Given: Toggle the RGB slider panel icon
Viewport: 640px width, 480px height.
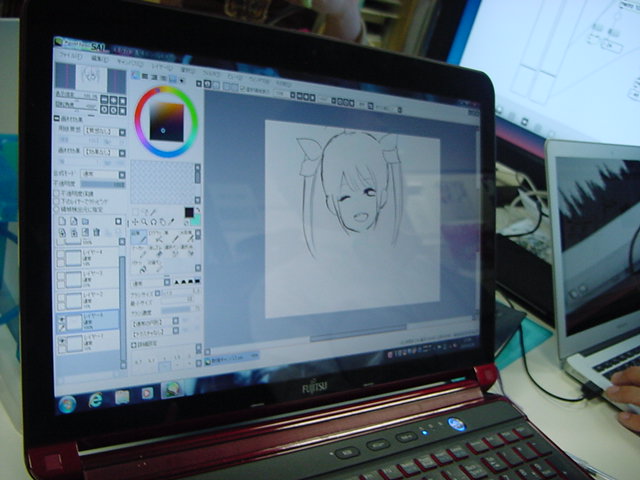Looking at the screenshot, I should (x=144, y=76).
